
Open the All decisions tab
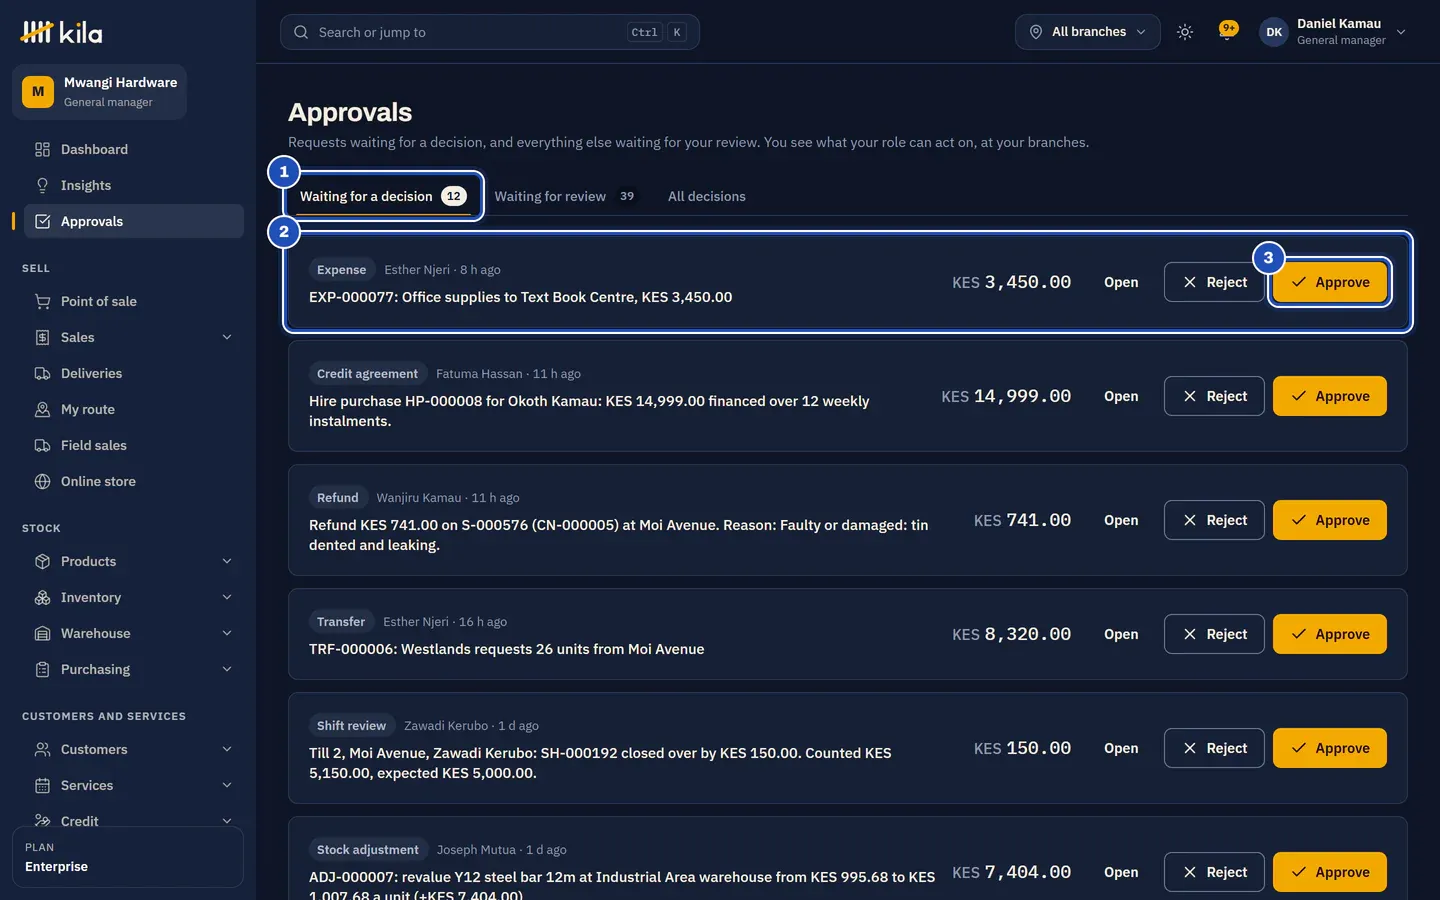tap(707, 196)
